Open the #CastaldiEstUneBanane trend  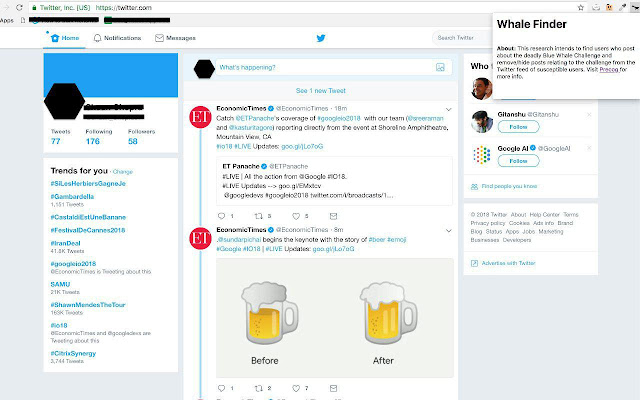coord(88,217)
